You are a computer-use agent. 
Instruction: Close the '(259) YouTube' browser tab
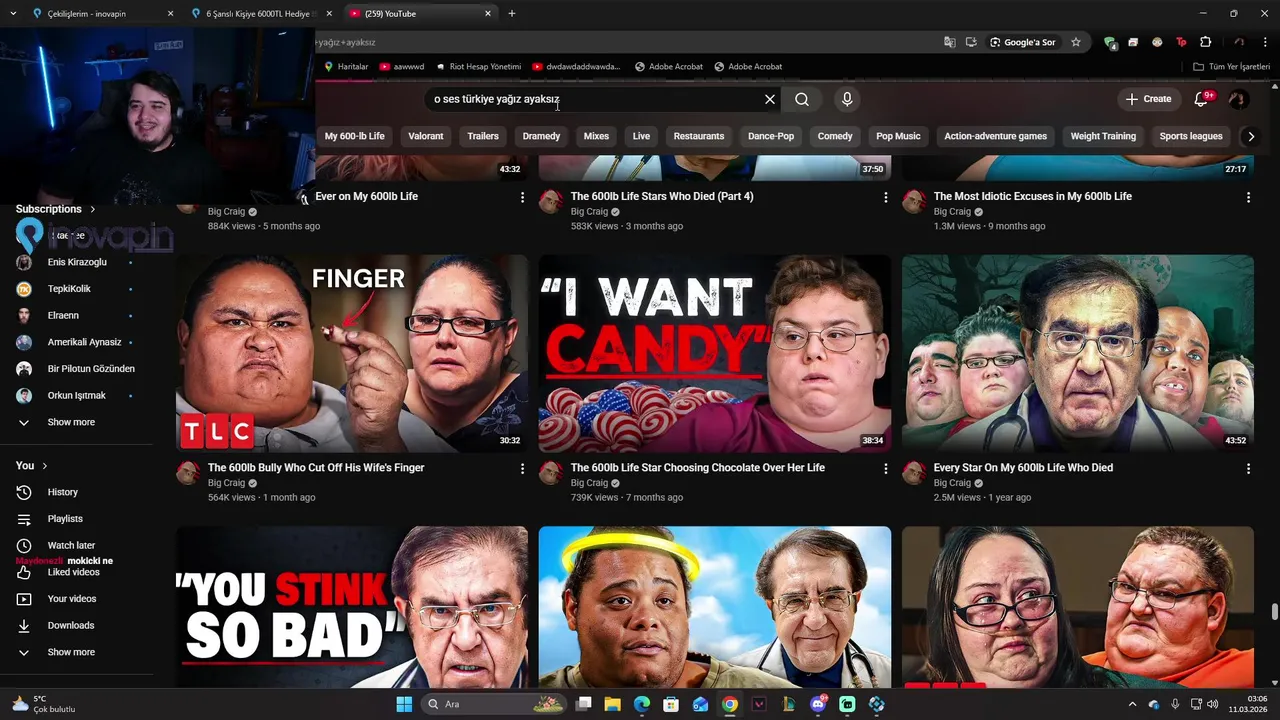tap(488, 14)
